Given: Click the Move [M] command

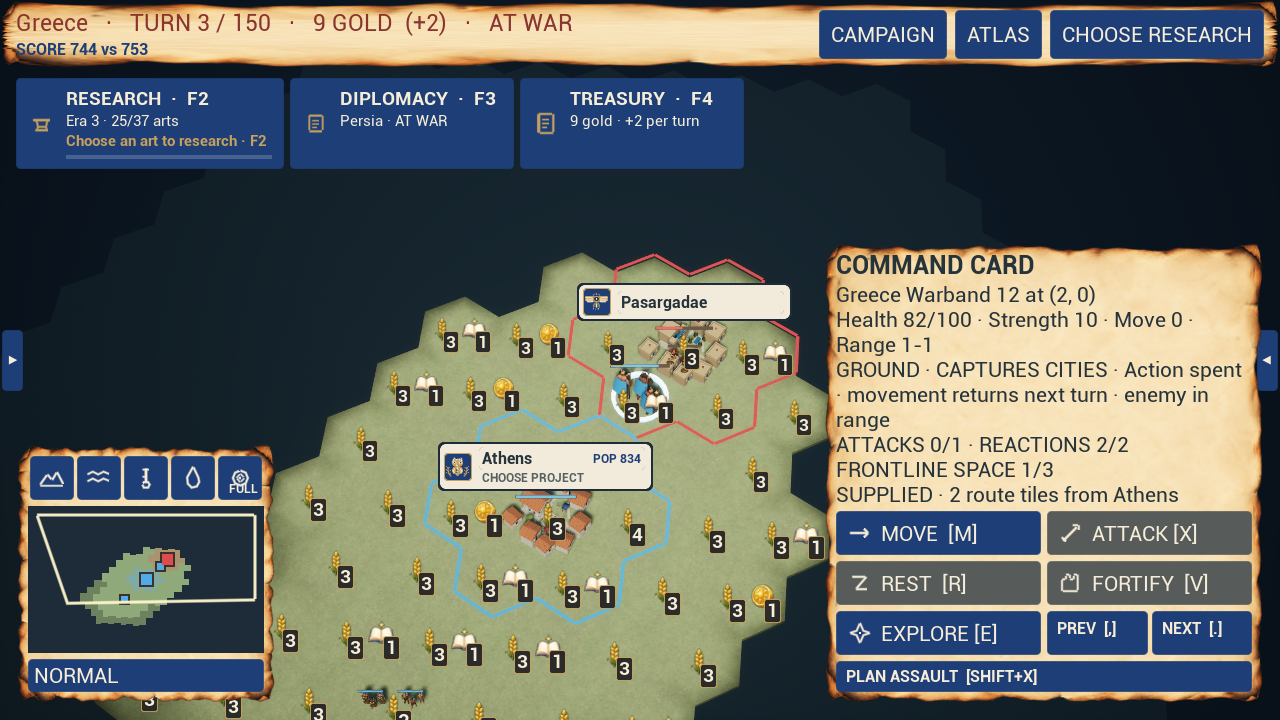Looking at the screenshot, I should (938, 533).
